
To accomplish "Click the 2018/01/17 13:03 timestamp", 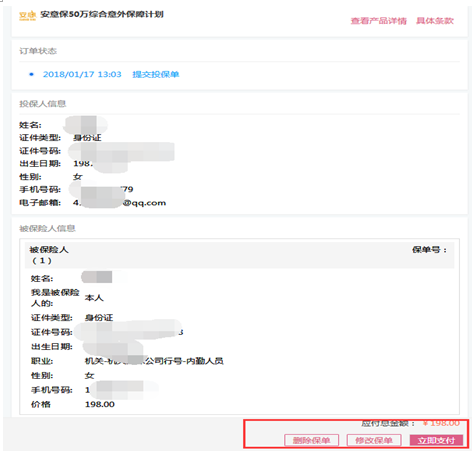I will coord(82,74).
